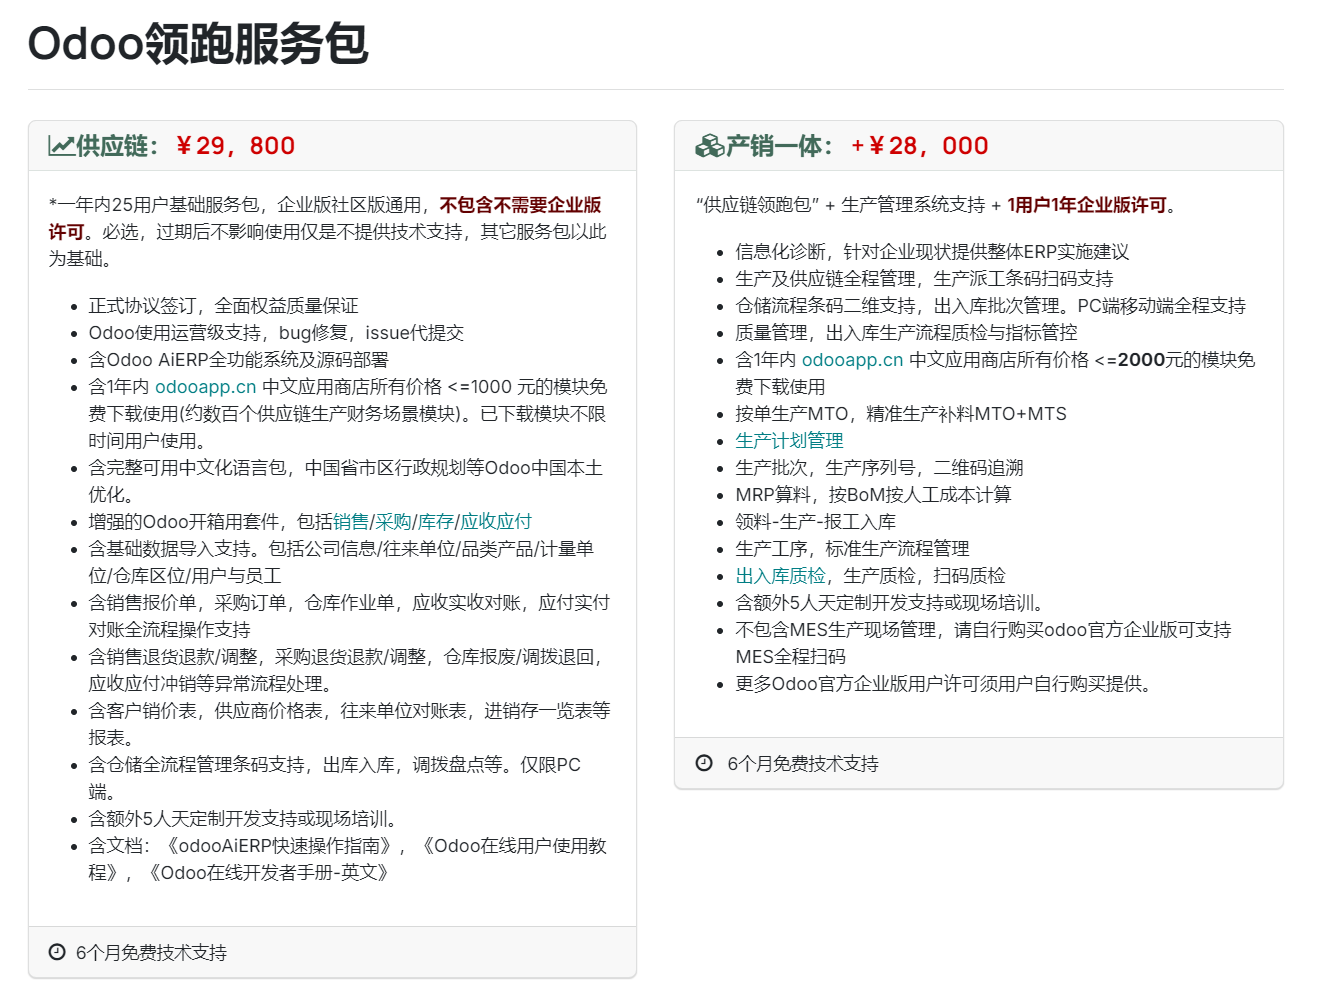Click the clock icon in 供应链 card footer
1318x1005 pixels.
tap(57, 952)
